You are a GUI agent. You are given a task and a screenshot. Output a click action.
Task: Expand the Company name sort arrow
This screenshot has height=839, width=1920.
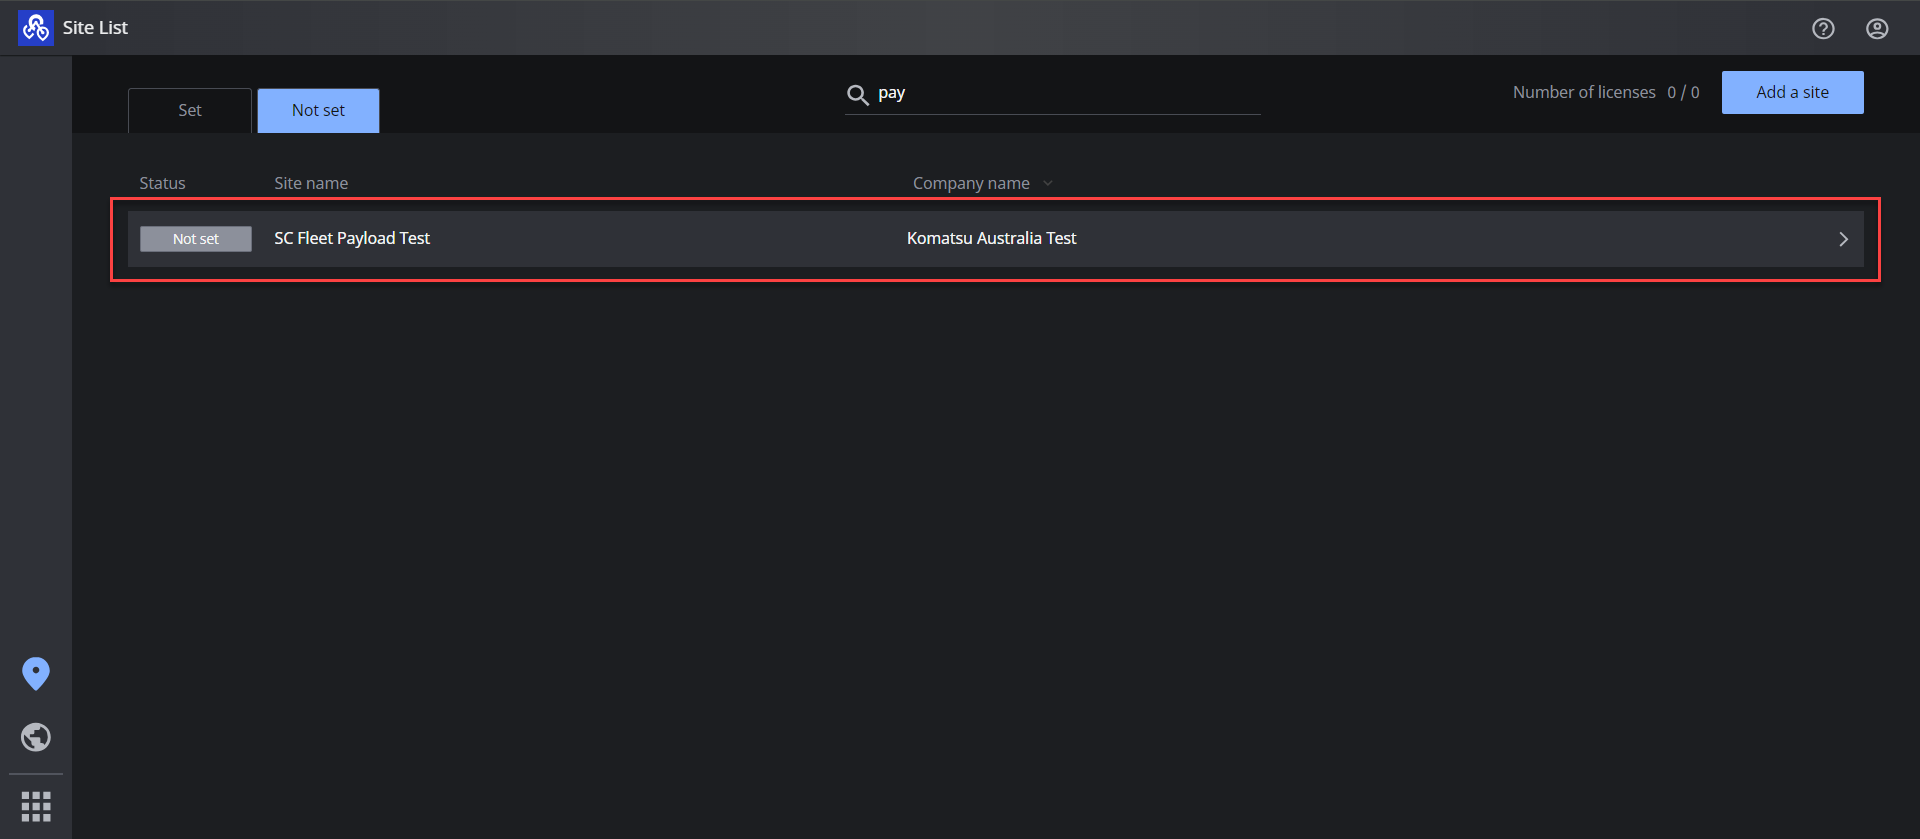tap(1048, 183)
